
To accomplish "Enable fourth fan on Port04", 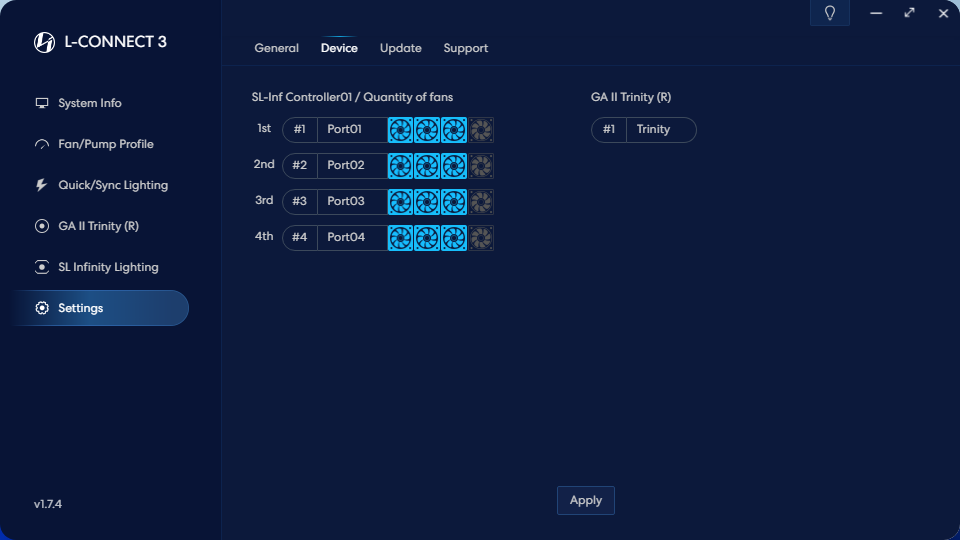I will pos(481,238).
